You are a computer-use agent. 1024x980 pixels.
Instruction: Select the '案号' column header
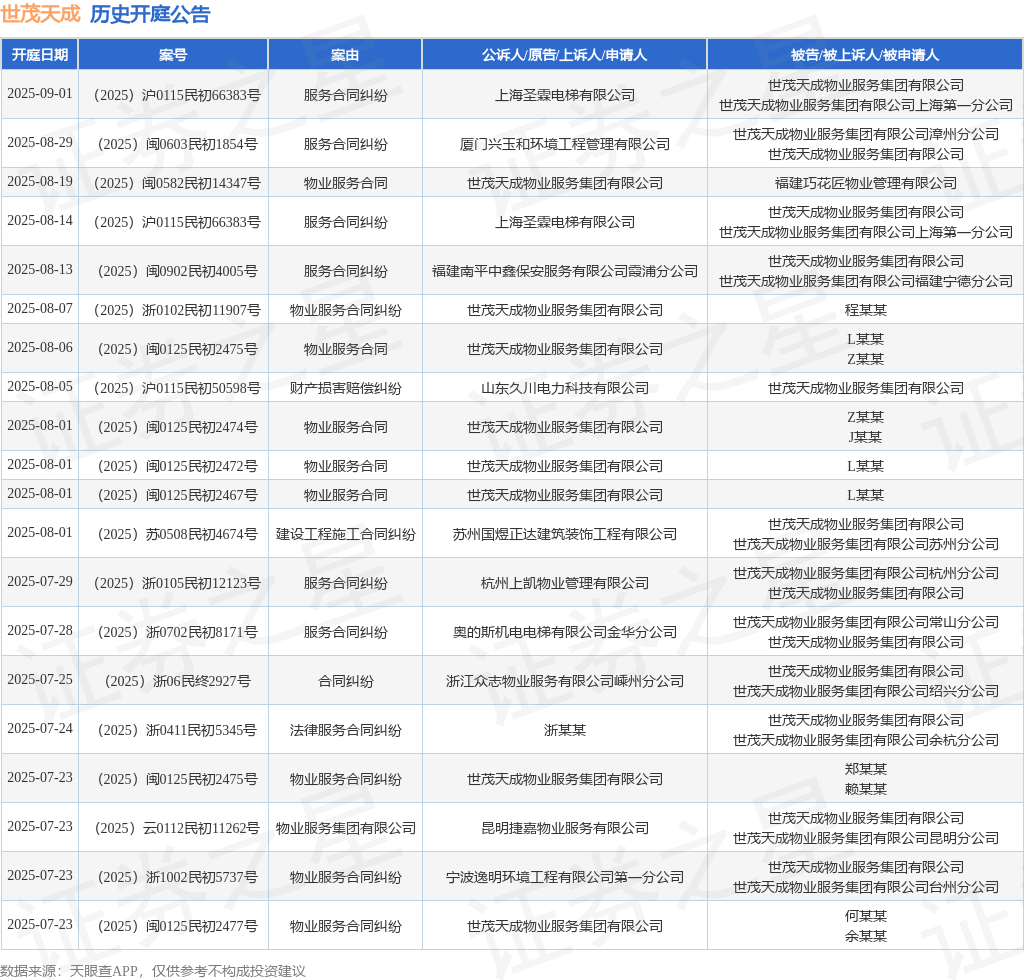coord(173,55)
